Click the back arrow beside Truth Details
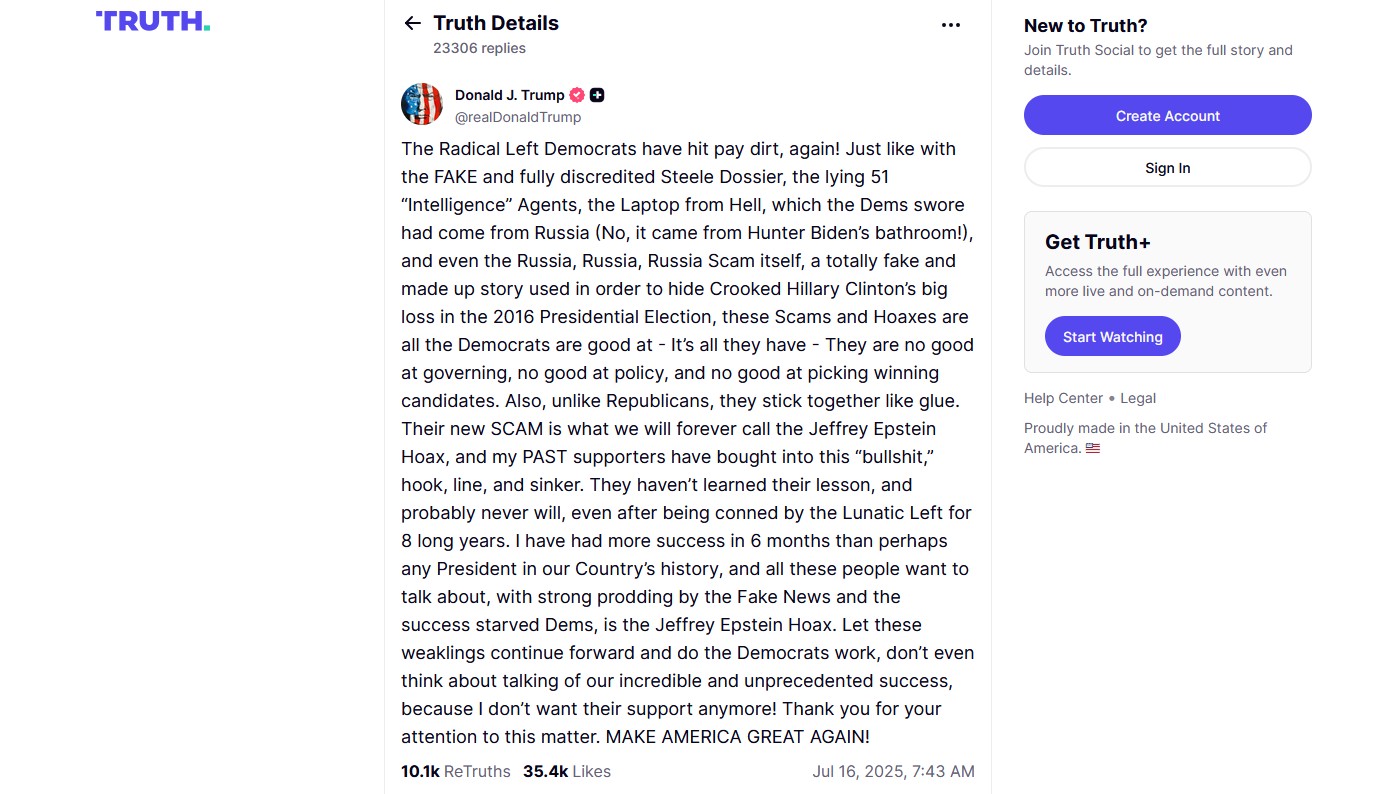Image resolution: width=1400 pixels, height=794 pixels. point(412,23)
